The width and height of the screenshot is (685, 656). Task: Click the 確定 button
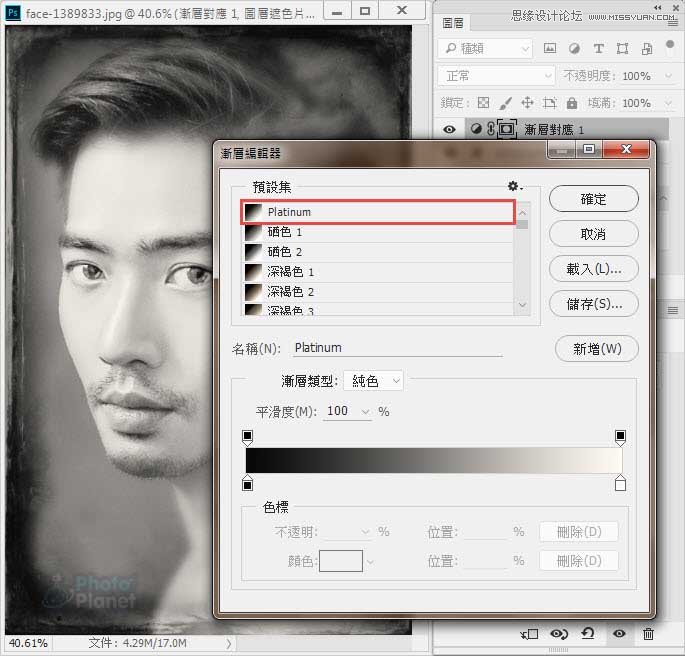[593, 199]
